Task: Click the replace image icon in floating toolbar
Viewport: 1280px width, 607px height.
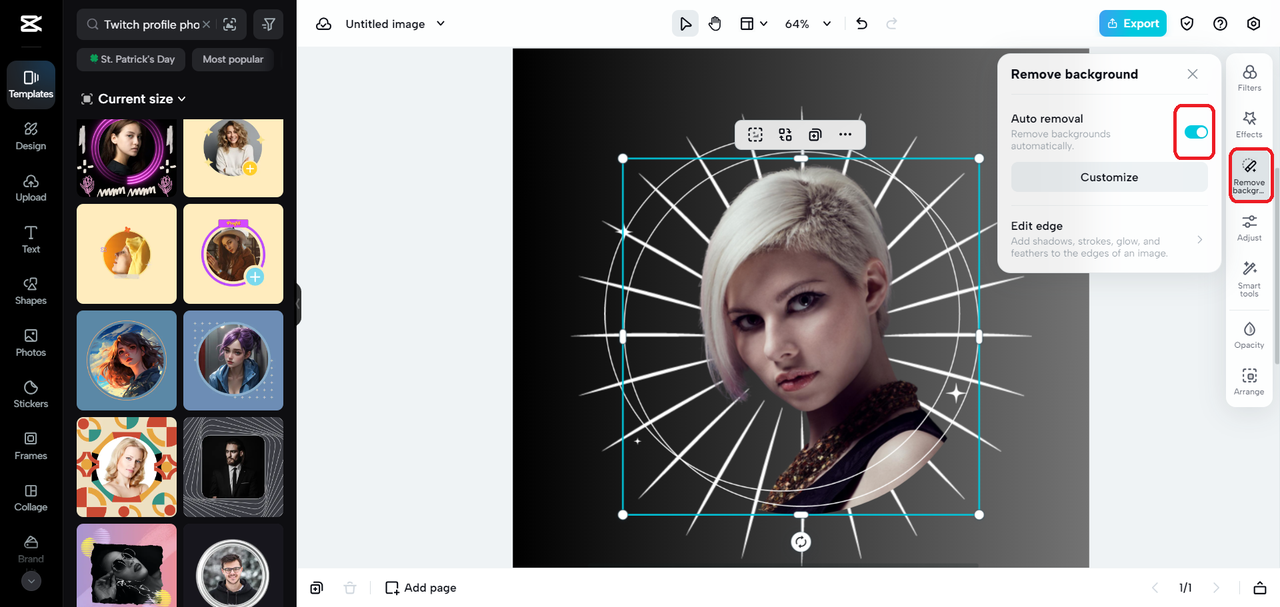Action: click(785, 134)
